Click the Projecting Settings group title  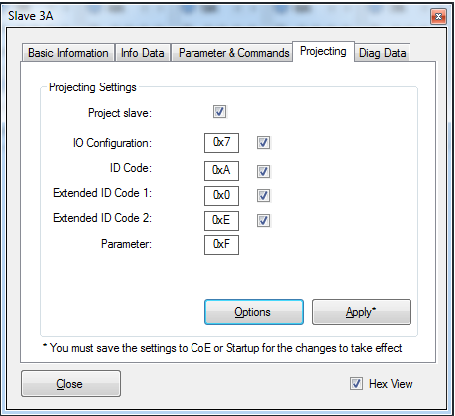[93, 87]
